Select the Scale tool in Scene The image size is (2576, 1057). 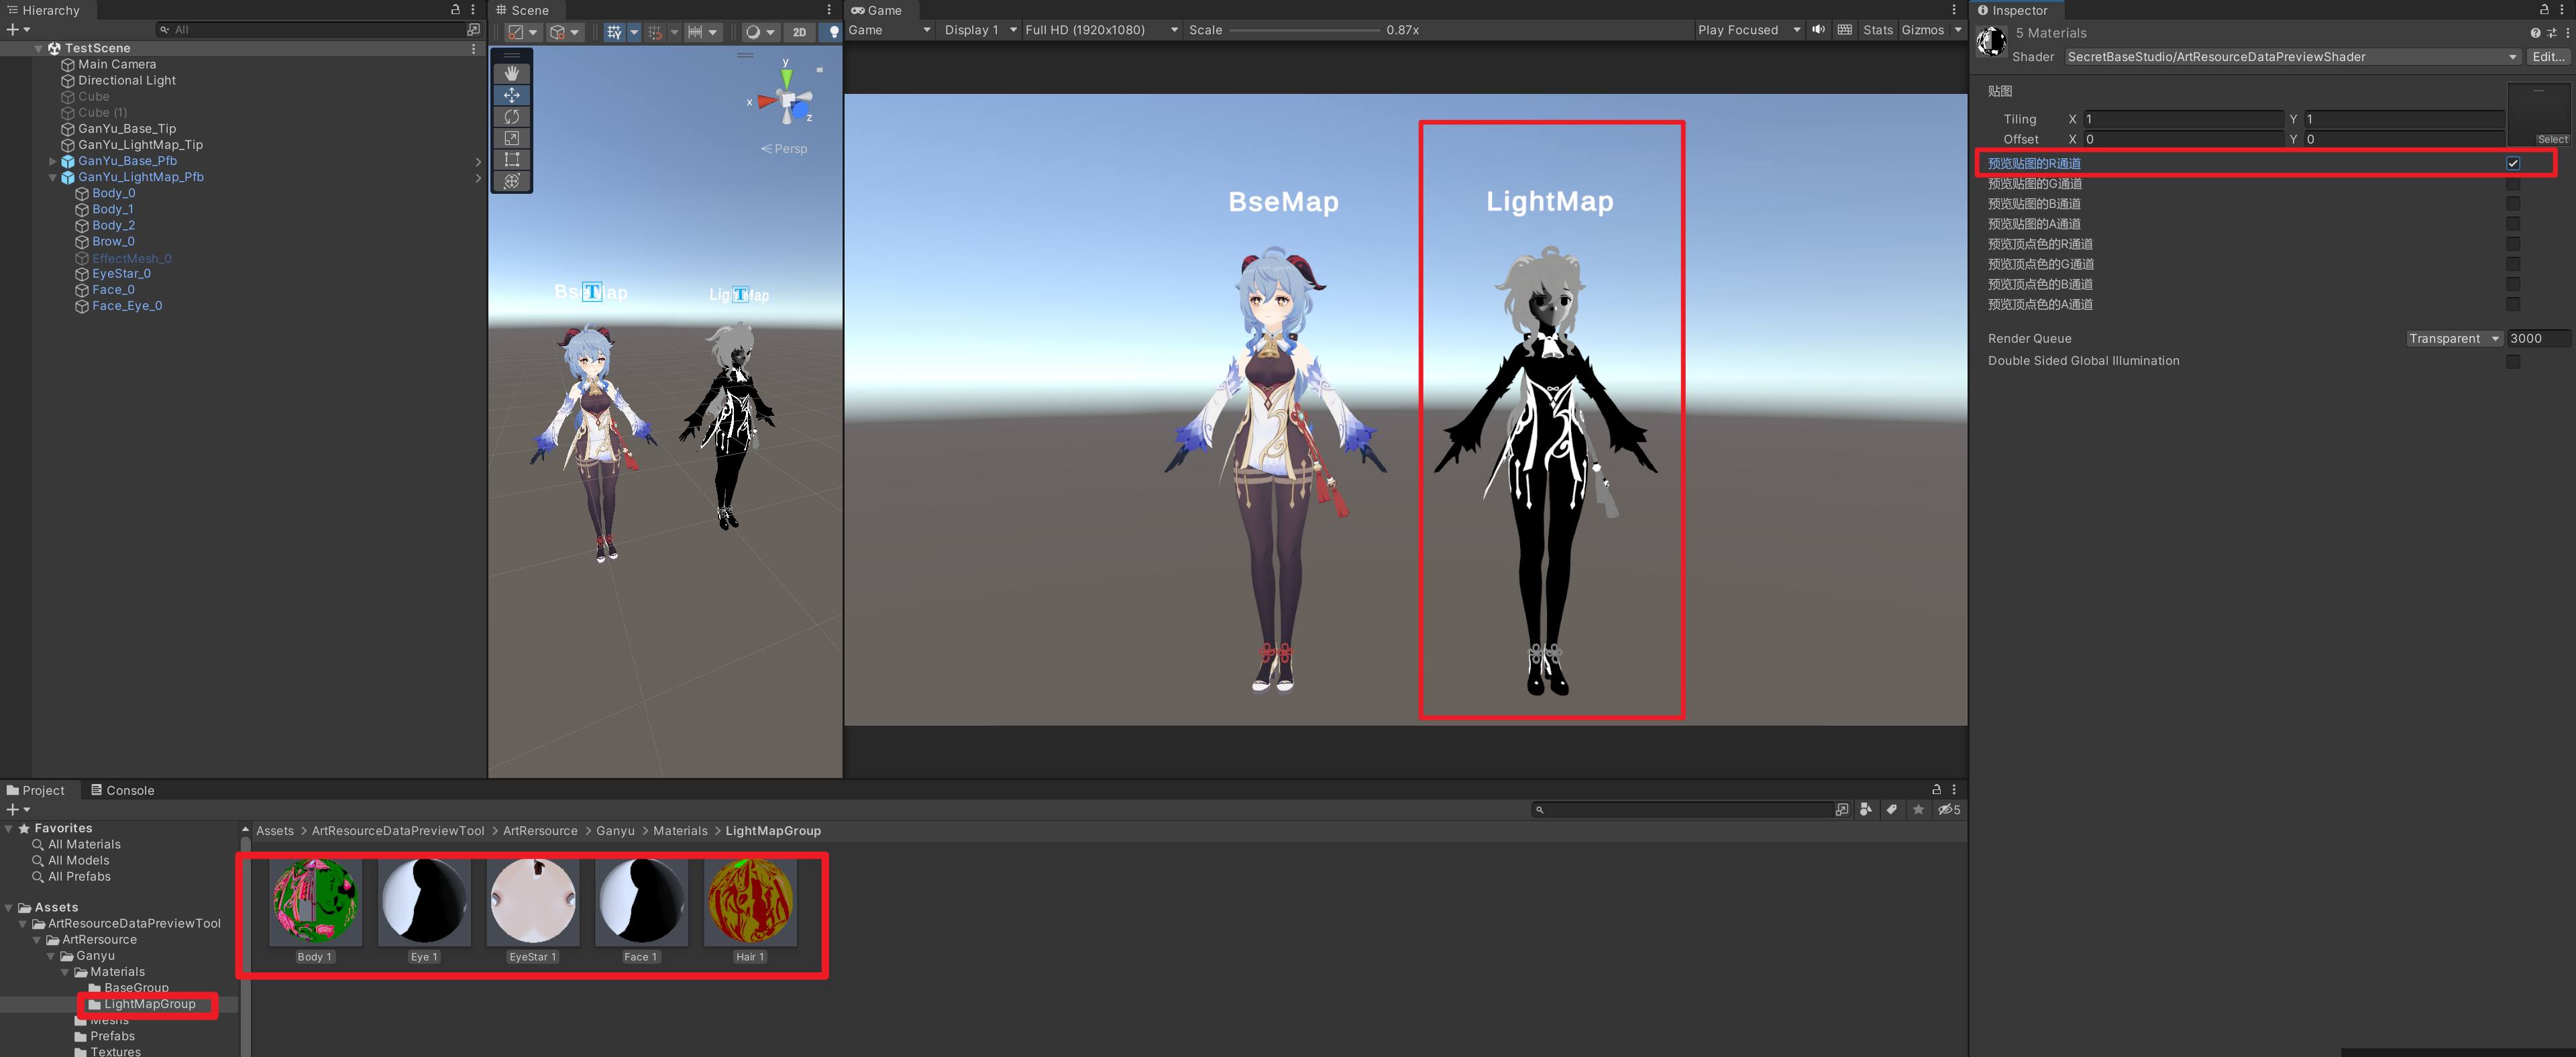click(x=511, y=138)
